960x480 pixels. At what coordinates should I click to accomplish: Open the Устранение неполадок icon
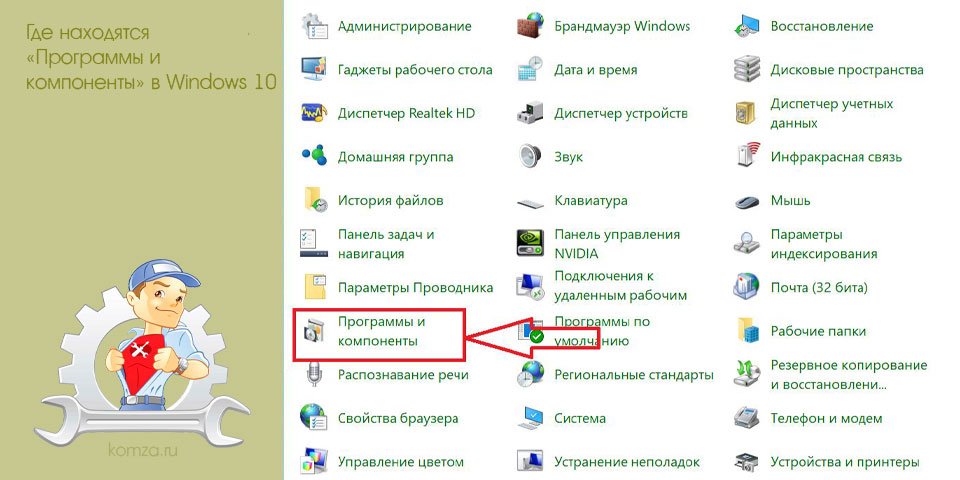[530, 462]
